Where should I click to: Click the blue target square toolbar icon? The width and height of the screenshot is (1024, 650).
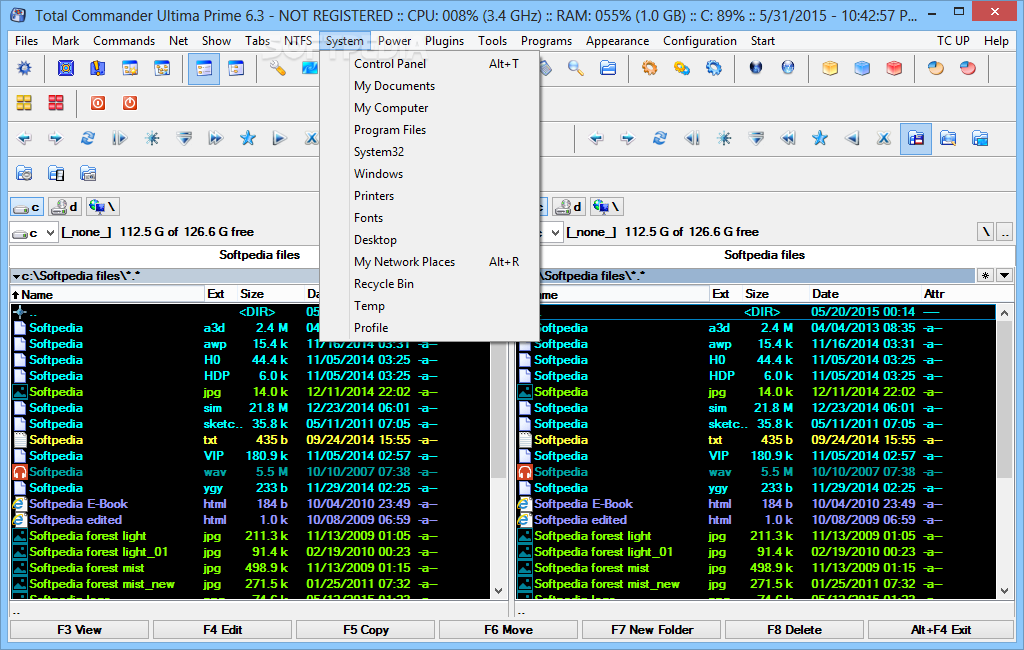66,68
